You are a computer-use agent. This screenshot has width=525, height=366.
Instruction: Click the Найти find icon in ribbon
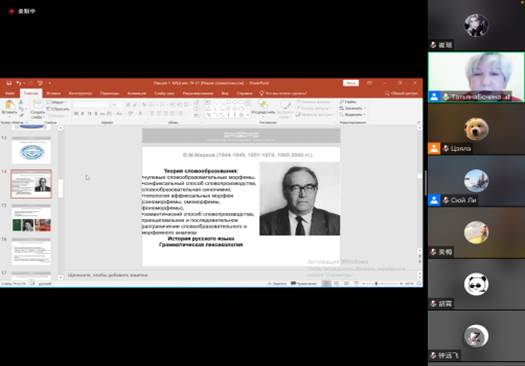tap(350, 101)
